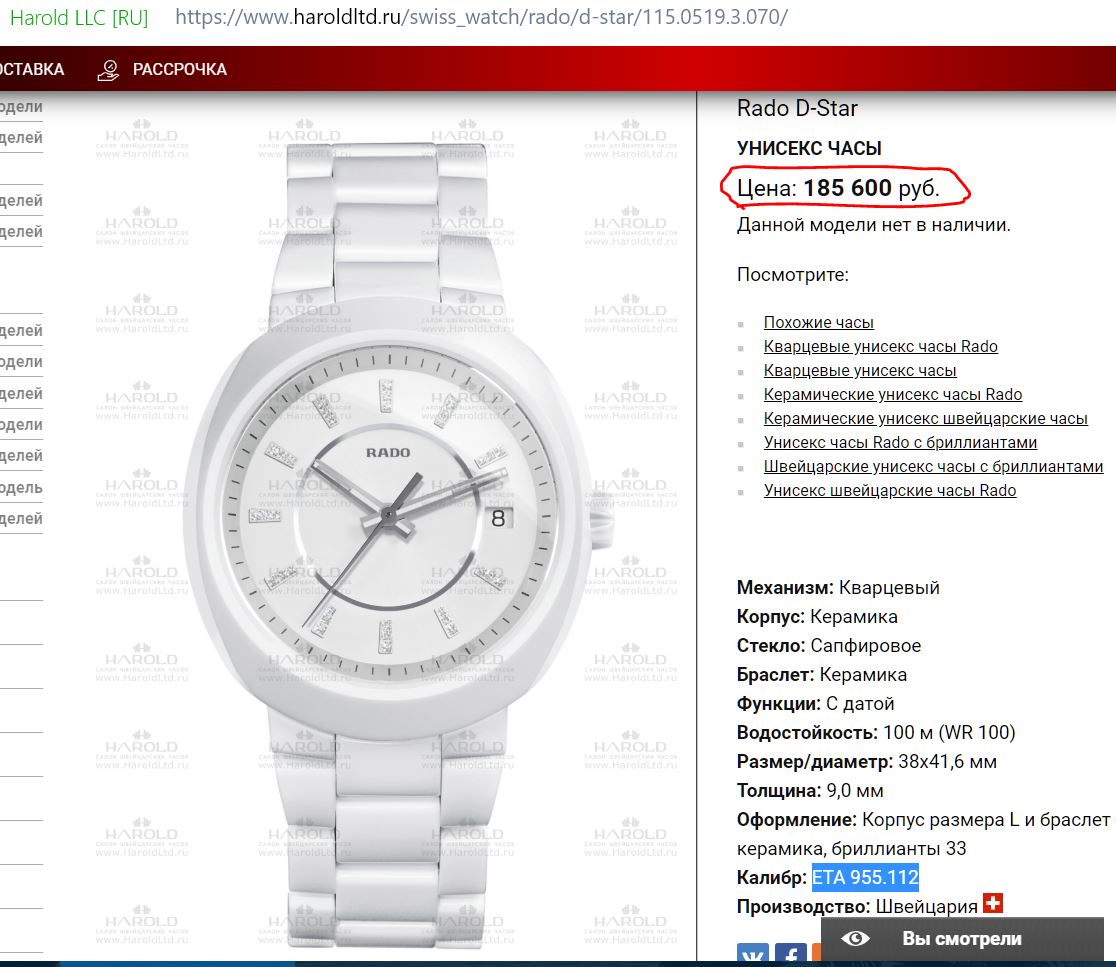Go to Кварцевые унисекс часы link
The height and width of the screenshot is (967, 1116).
860,370
